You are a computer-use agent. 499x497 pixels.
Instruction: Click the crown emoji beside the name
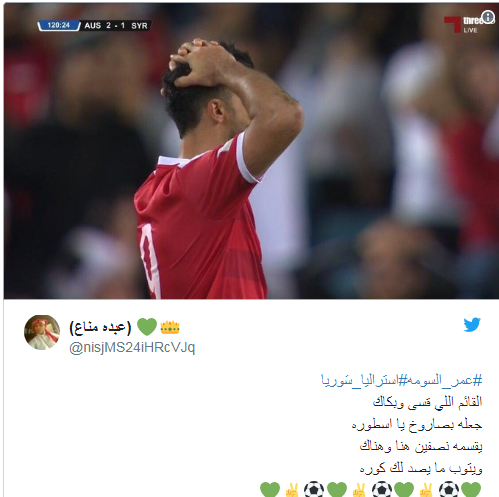(x=170, y=327)
